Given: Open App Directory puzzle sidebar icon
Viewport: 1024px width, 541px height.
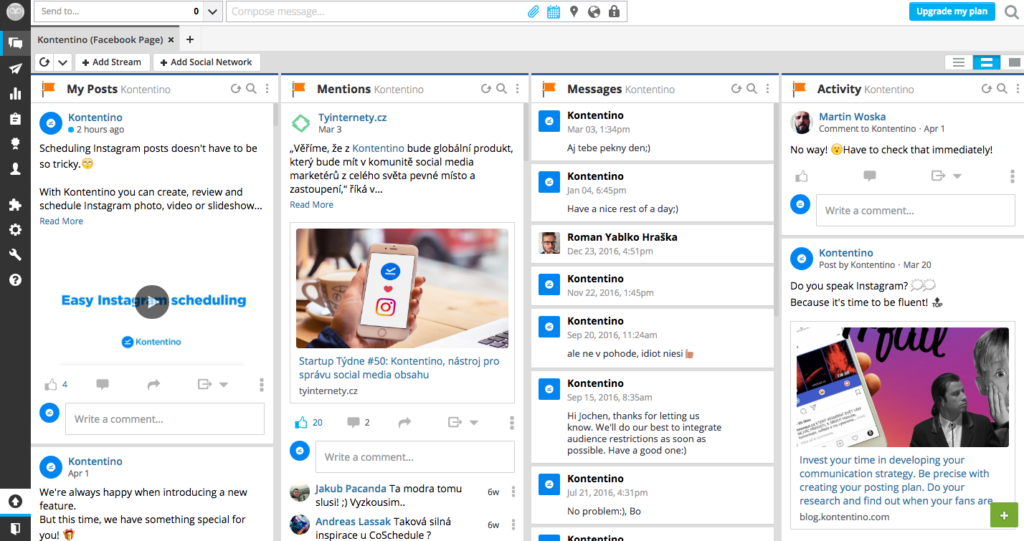Looking at the screenshot, I should 15,205.
